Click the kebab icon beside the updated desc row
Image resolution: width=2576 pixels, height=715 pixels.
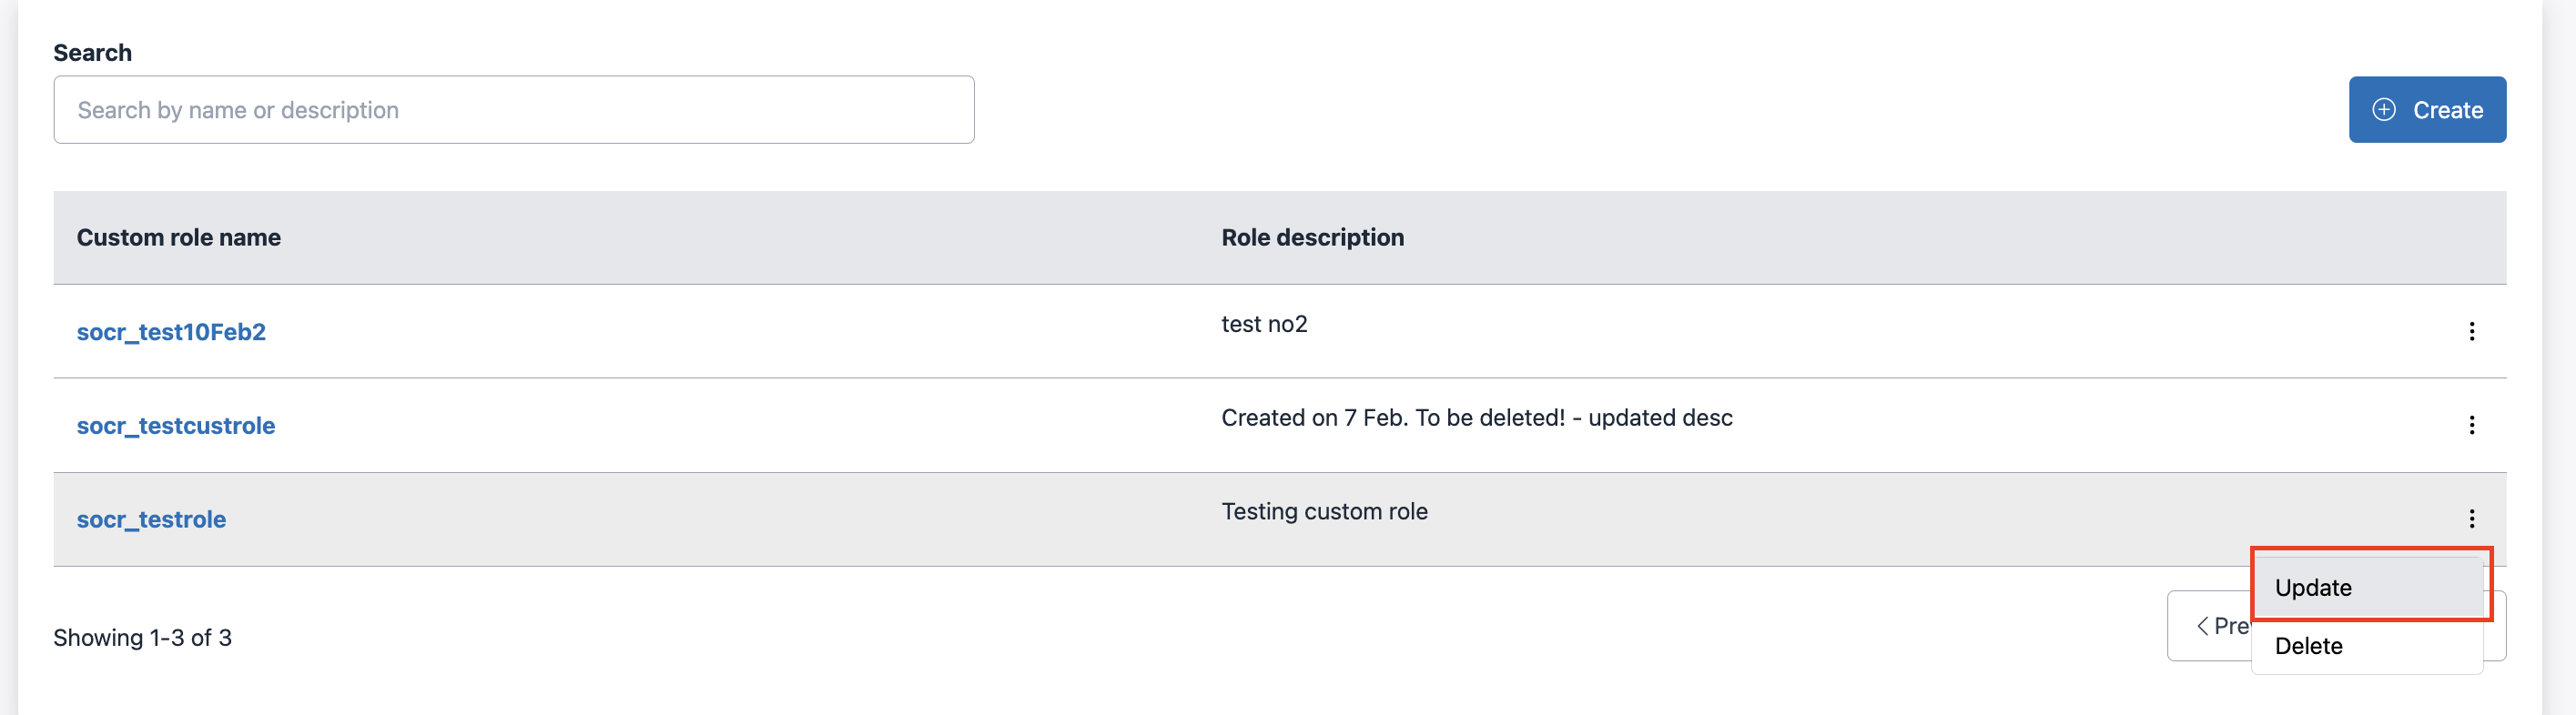[x=2472, y=425]
